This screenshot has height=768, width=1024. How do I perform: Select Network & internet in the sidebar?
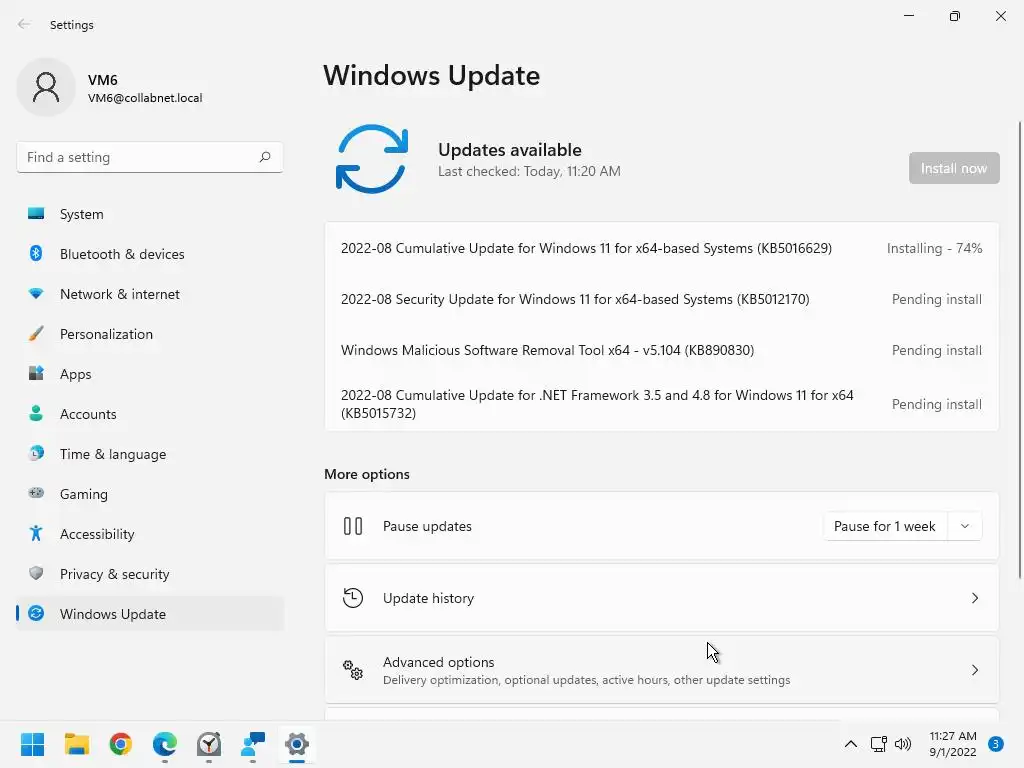coord(150,294)
